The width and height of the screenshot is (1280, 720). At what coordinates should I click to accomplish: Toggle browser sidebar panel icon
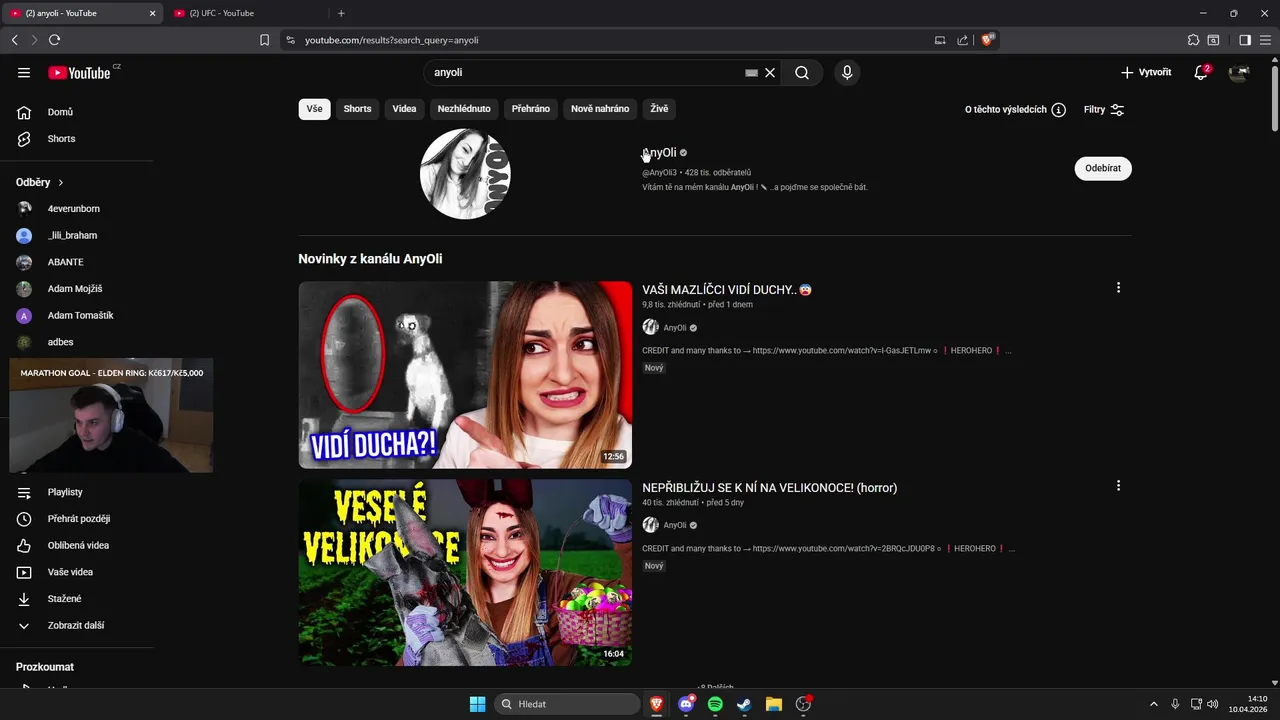point(1245,40)
